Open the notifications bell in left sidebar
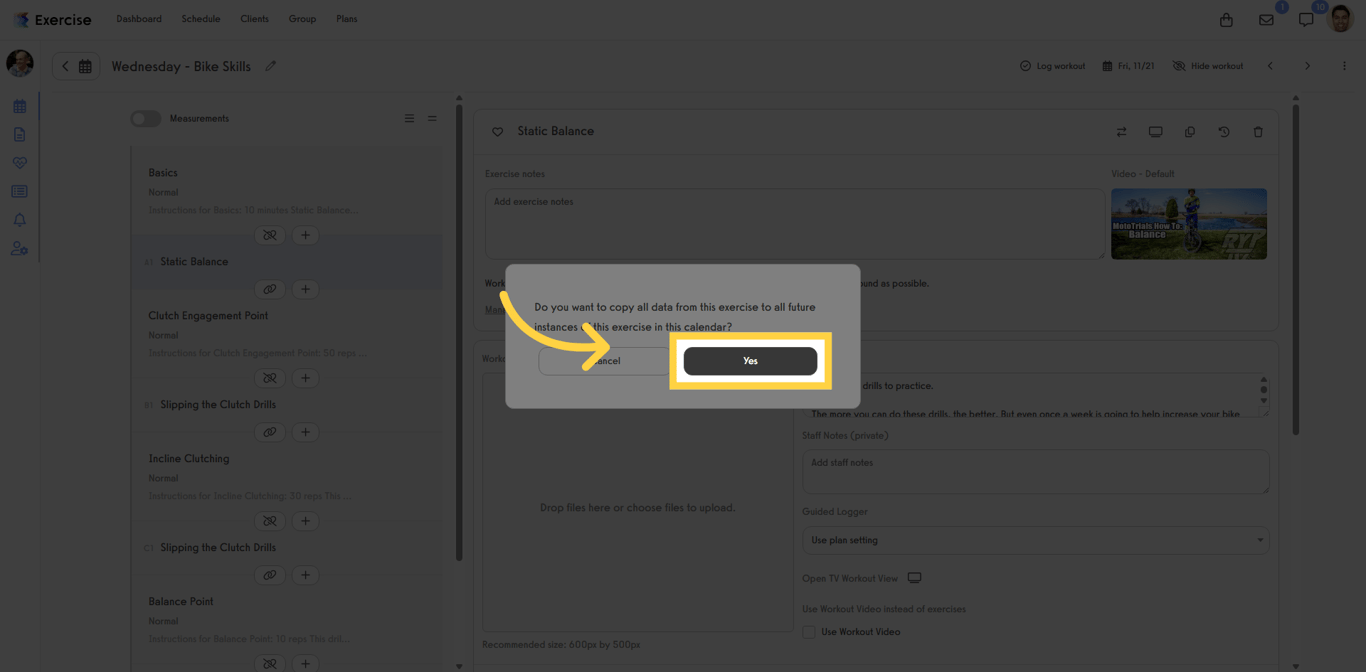The image size is (1366, 672). (19, 220)
